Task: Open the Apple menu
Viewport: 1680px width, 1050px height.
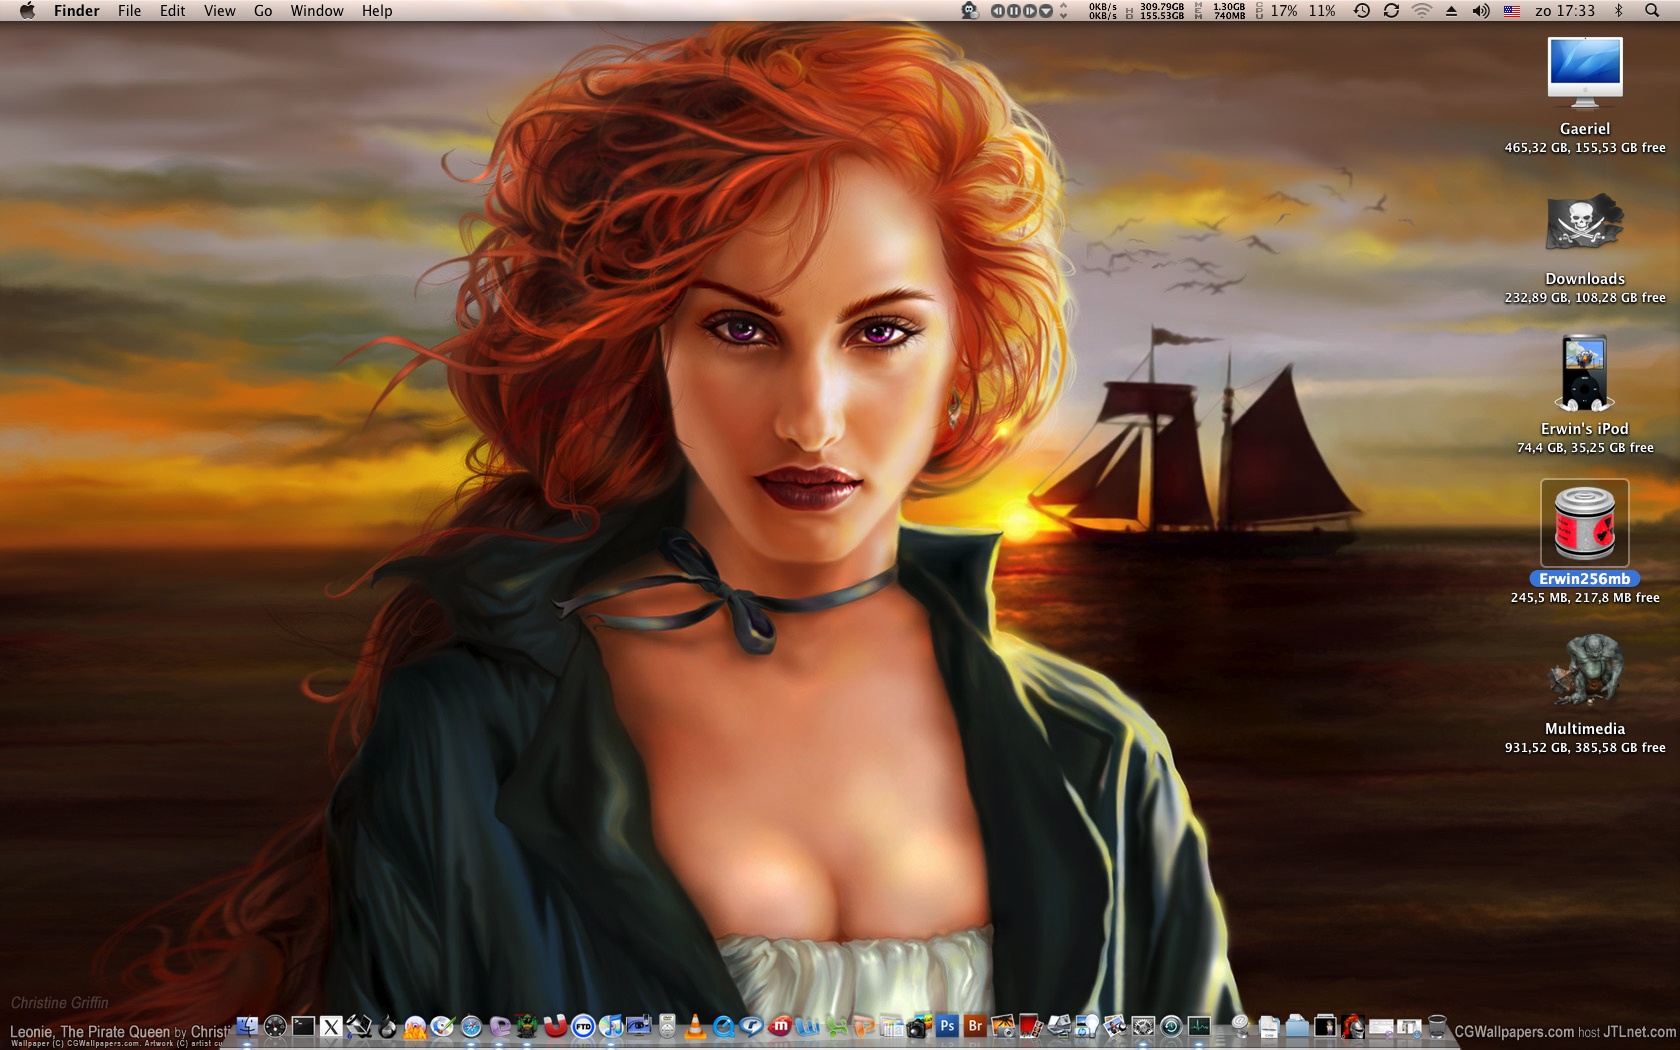Action: [27, 11]
